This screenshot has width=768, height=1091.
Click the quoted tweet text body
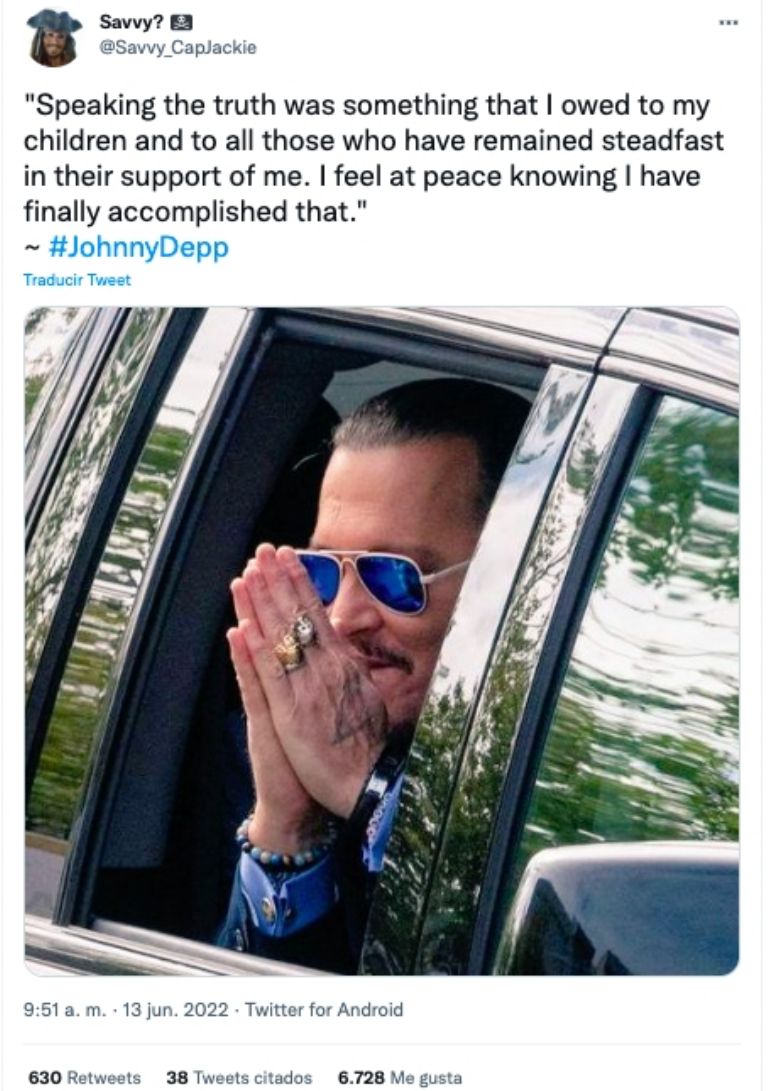373,159
